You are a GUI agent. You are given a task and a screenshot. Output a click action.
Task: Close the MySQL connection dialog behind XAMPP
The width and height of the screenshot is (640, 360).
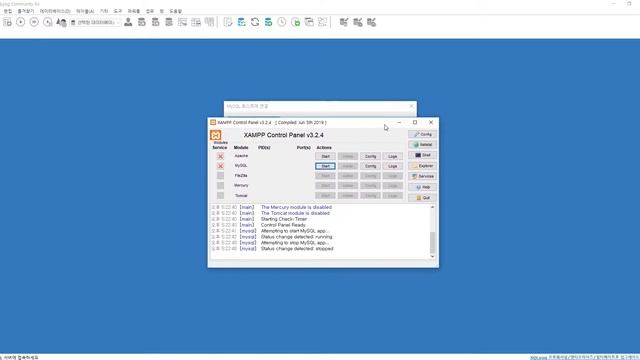(x=411, y=106)
